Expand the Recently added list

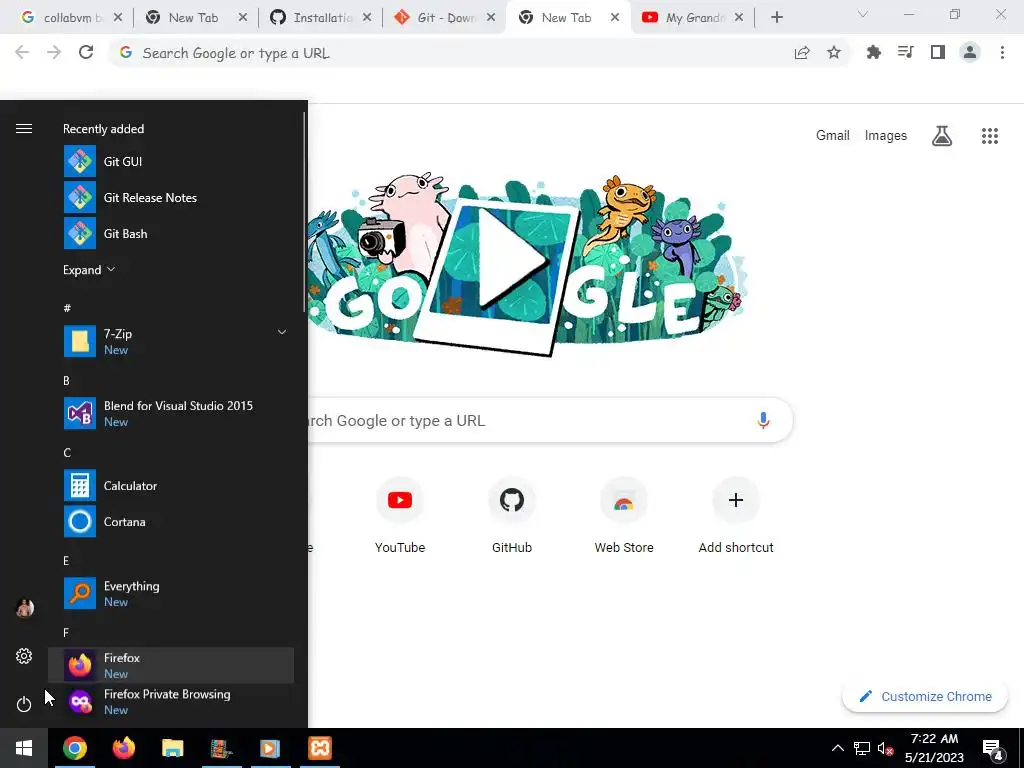tap(89, 270)
